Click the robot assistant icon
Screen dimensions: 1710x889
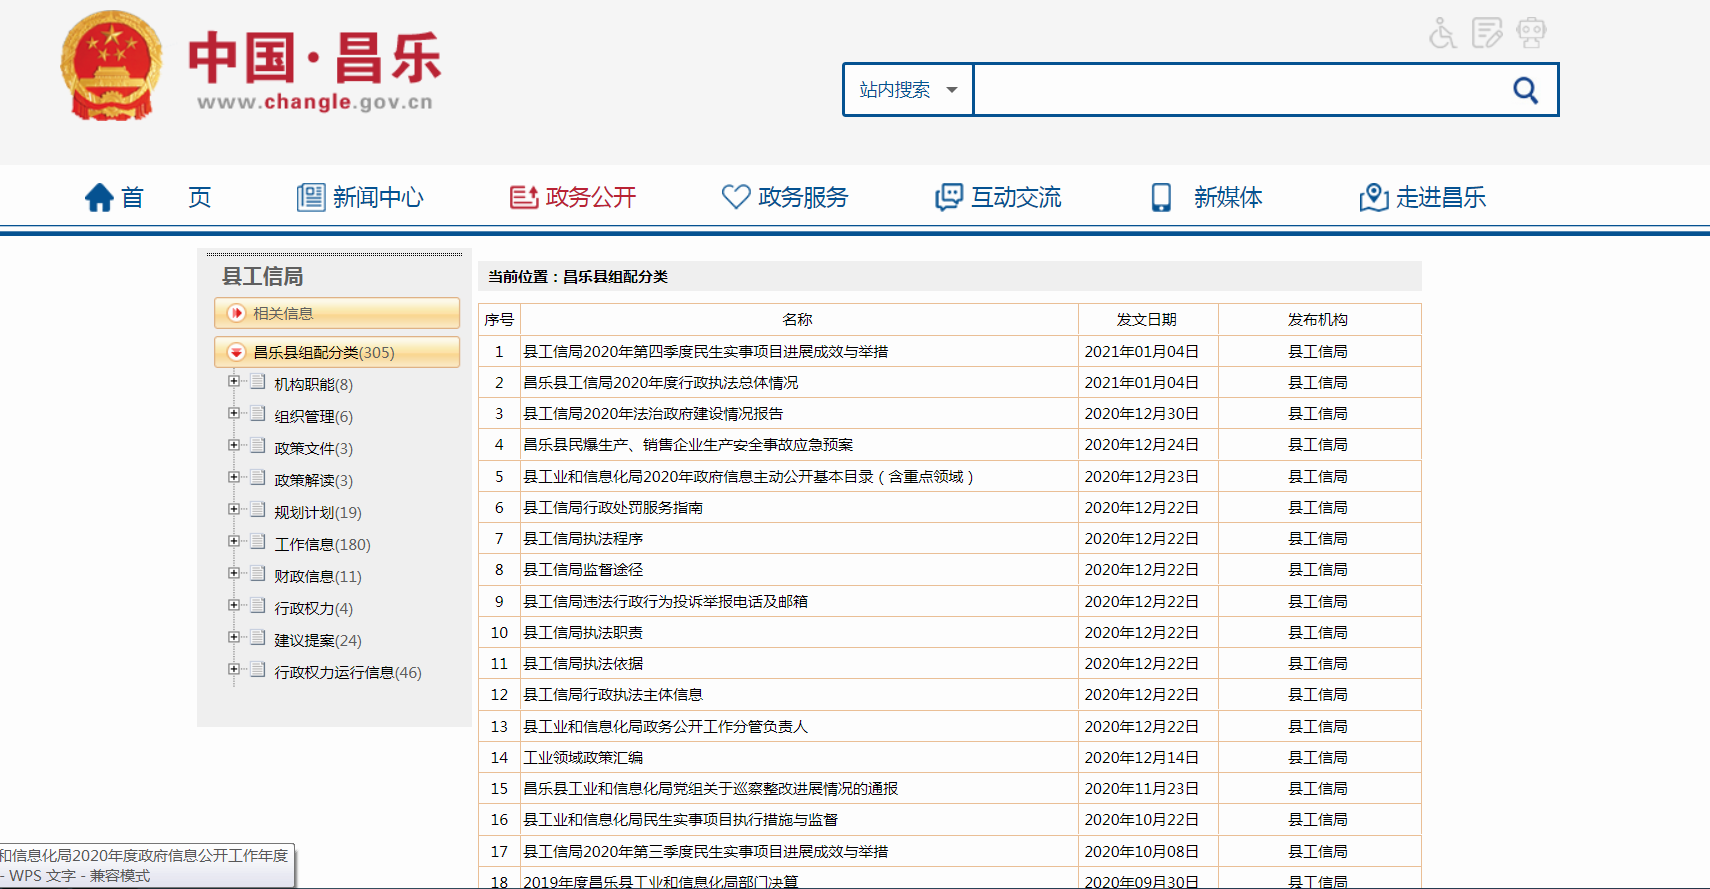[x=1531, y=33]
